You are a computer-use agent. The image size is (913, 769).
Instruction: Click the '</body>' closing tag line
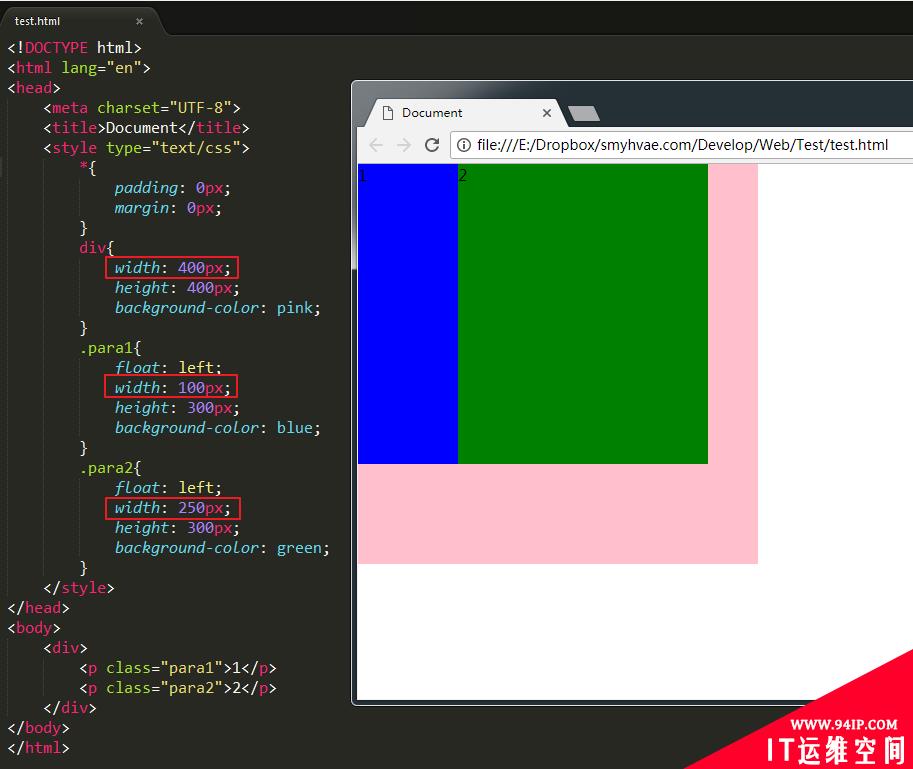[38, 728]
